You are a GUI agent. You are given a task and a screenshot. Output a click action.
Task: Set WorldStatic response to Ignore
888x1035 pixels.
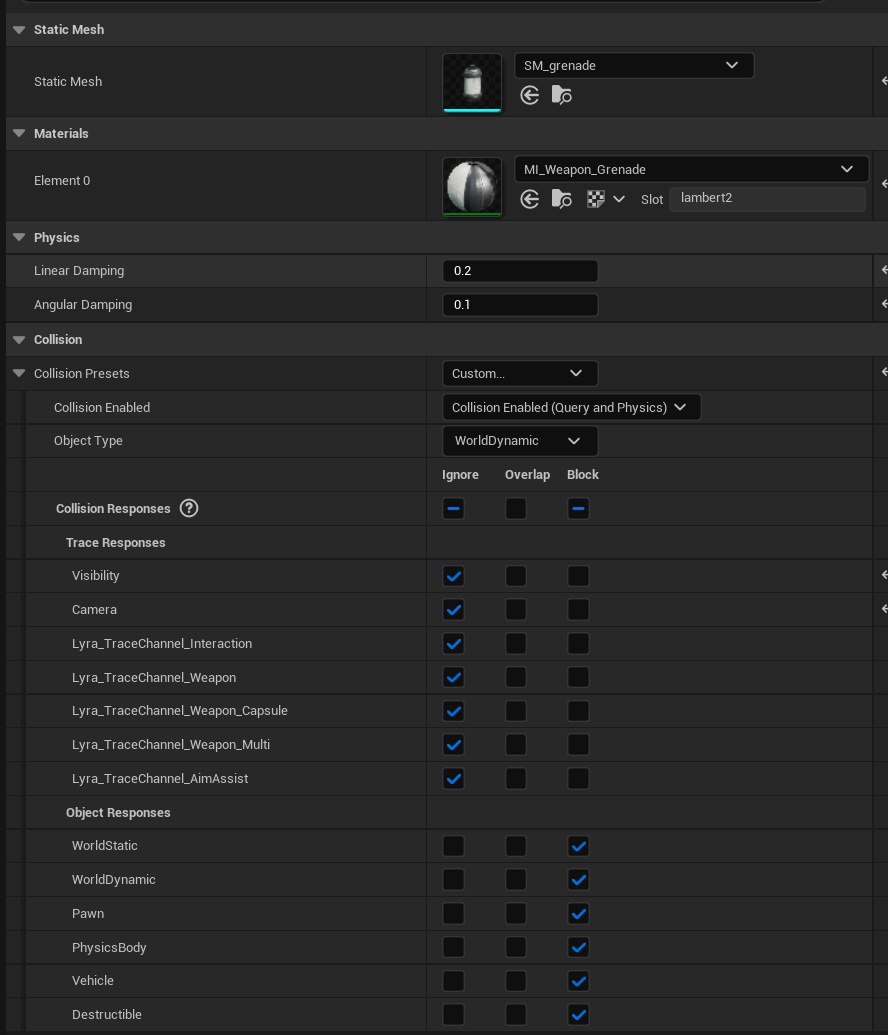click(453, 846)
